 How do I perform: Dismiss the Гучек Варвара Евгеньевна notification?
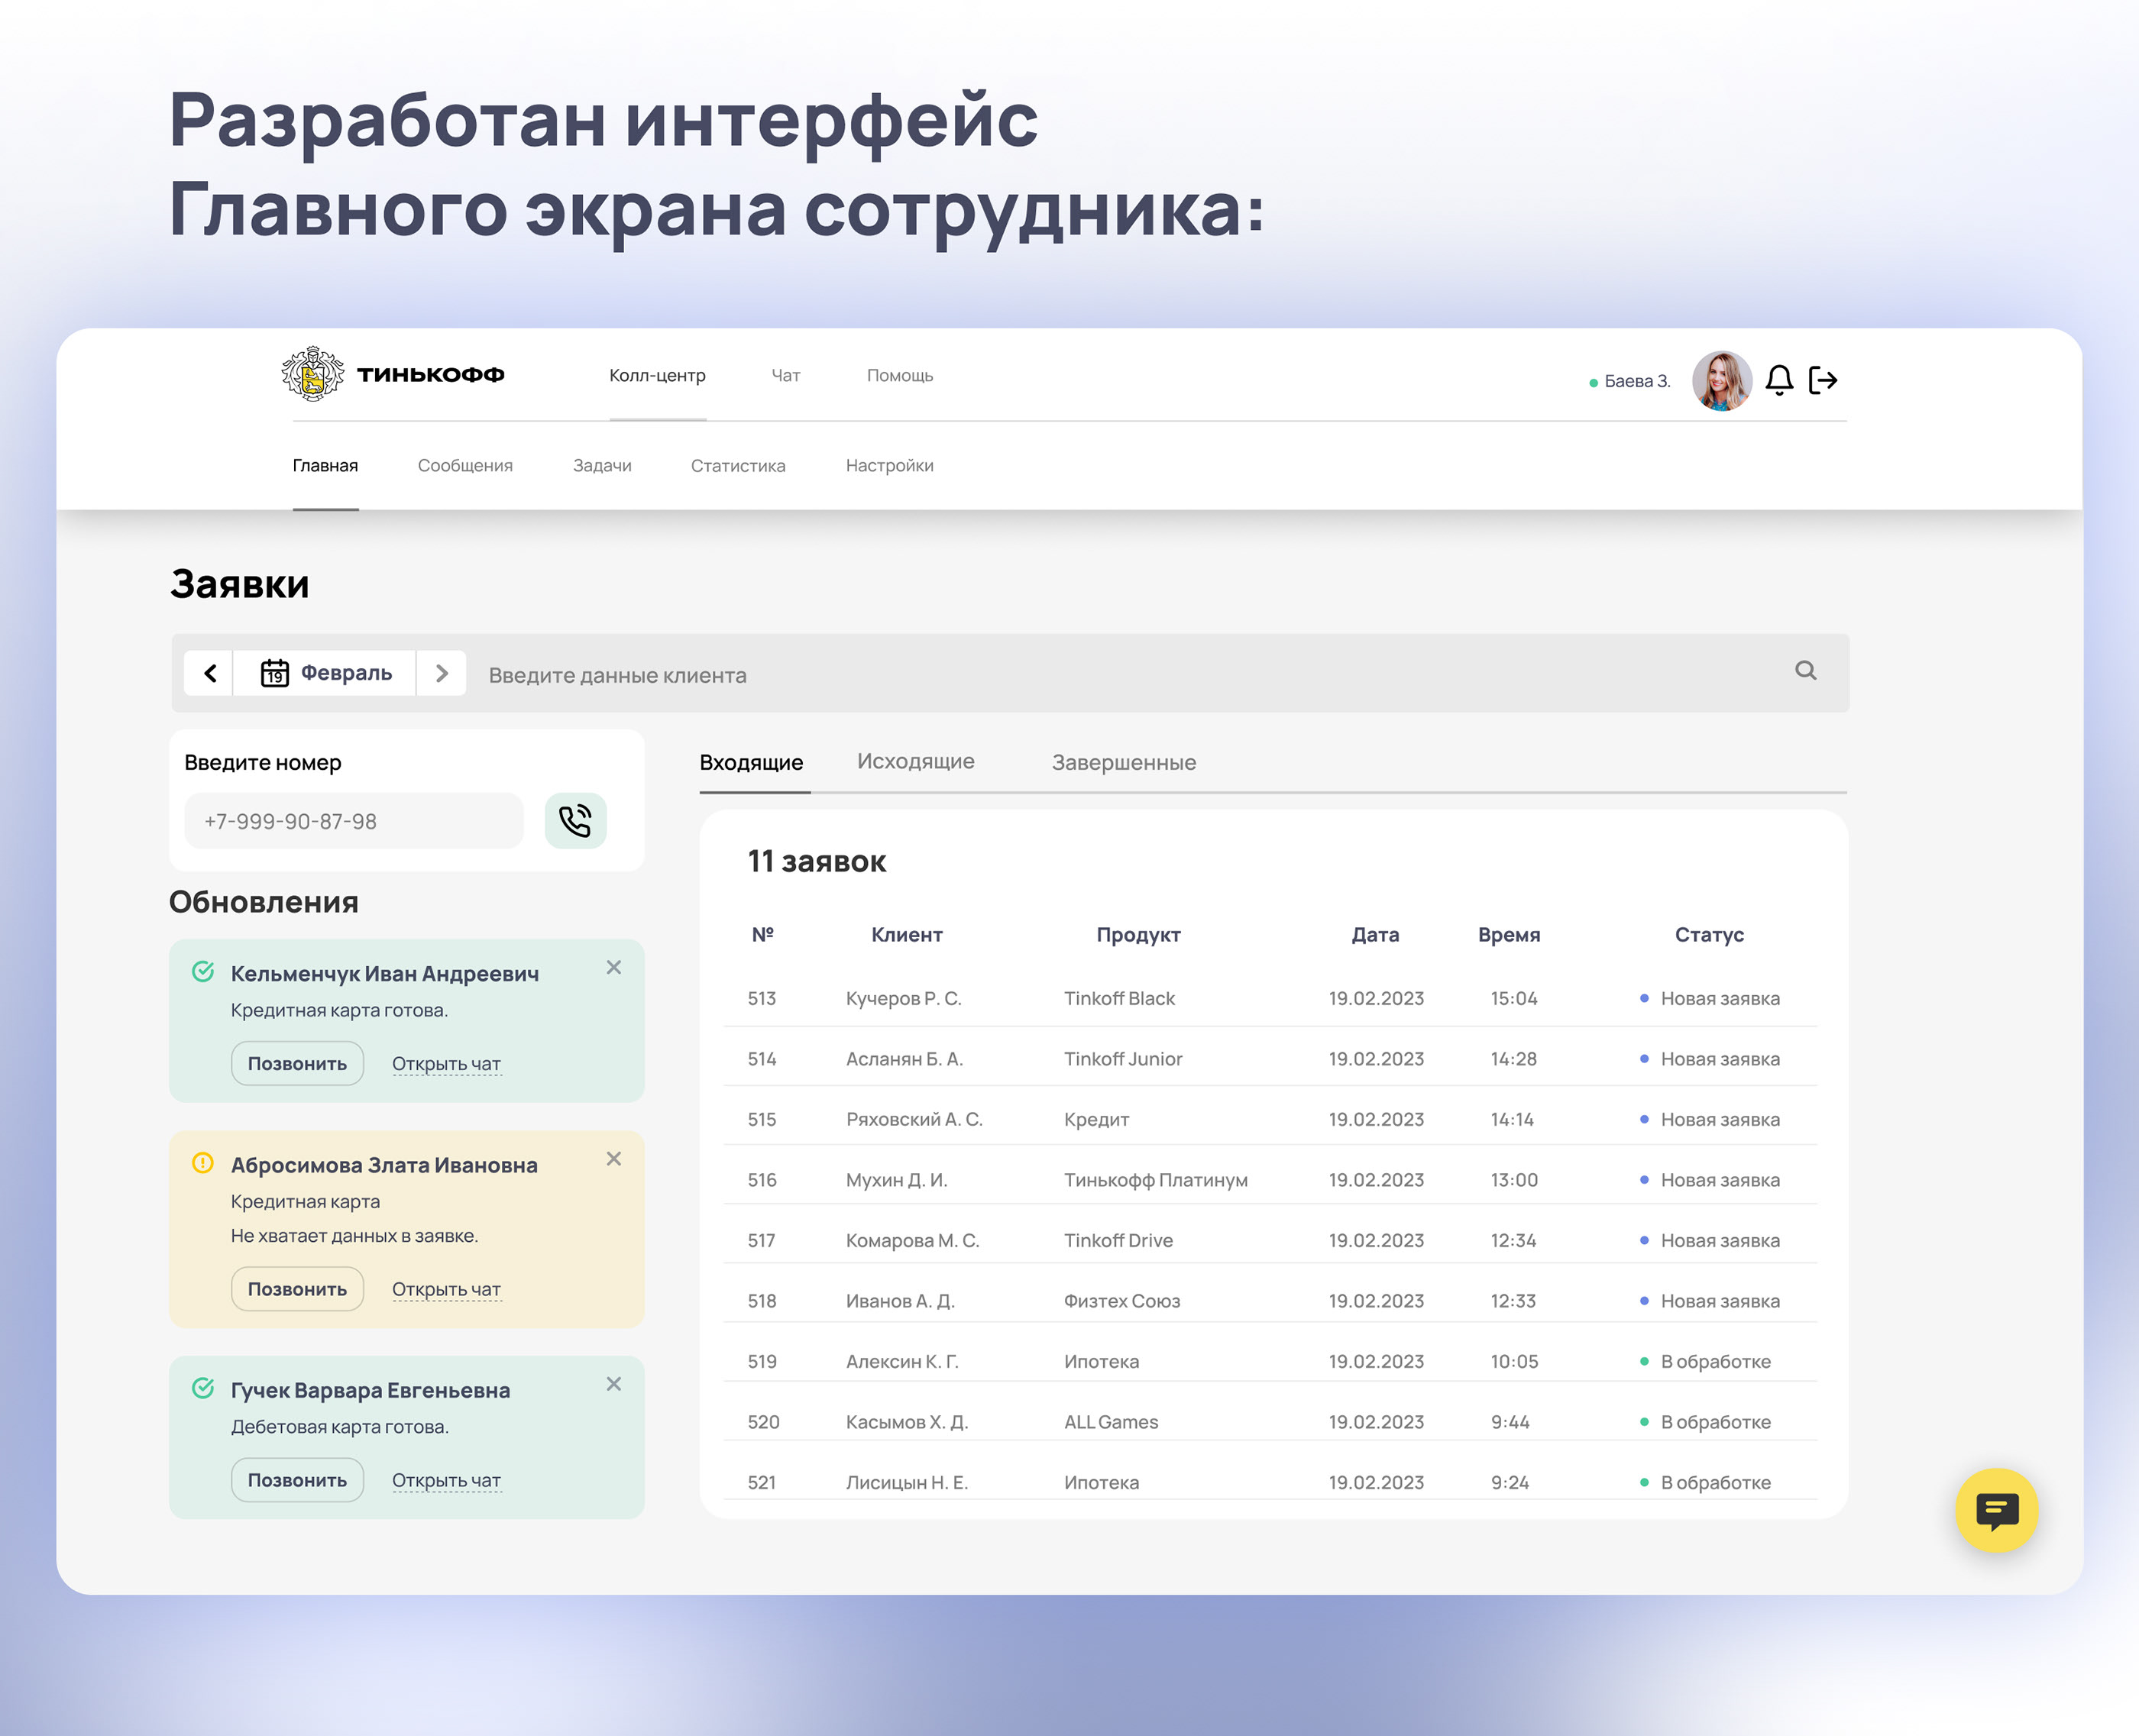pos(614,1384)
